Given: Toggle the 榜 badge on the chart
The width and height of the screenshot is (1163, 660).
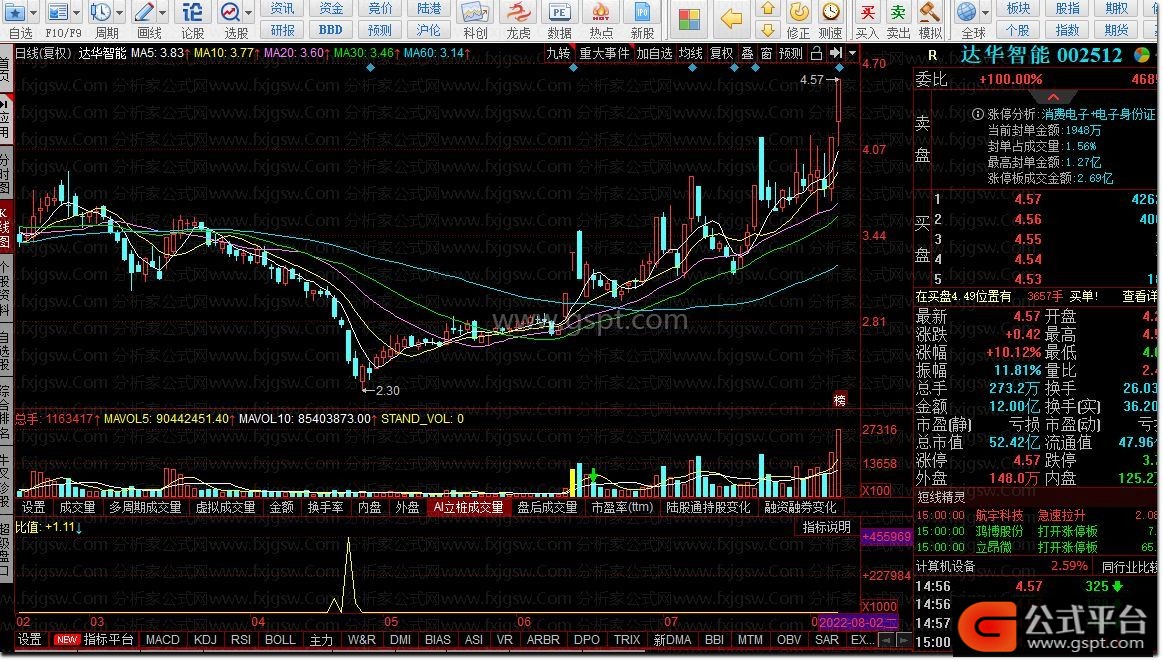Looking at the screenshot, I should click(x=840, y=400).
